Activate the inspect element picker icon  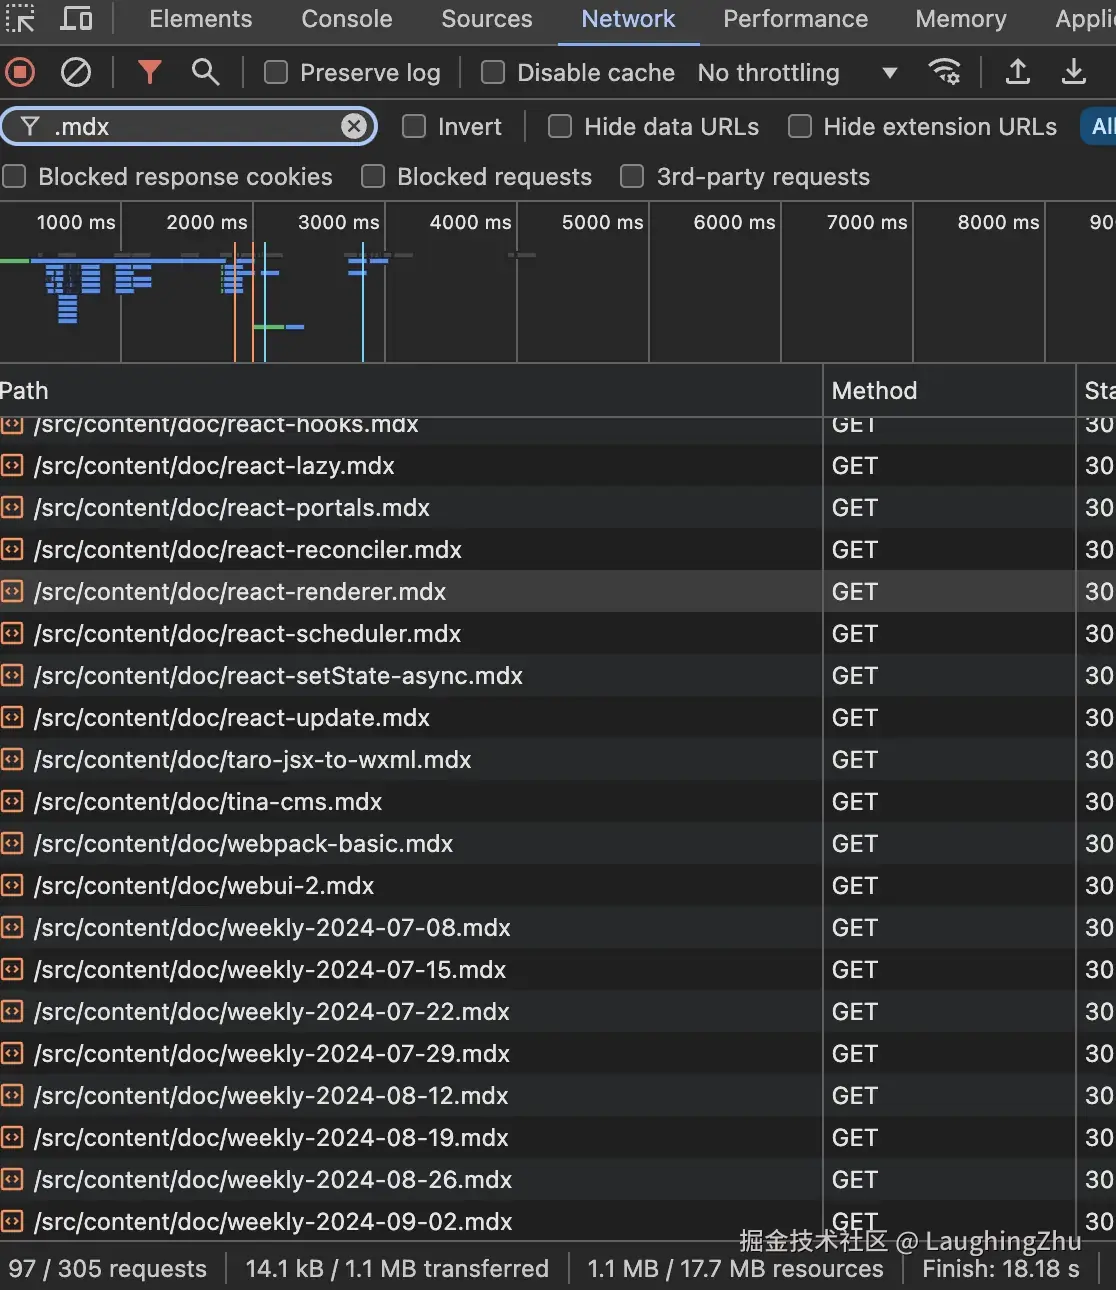(19, 19)
